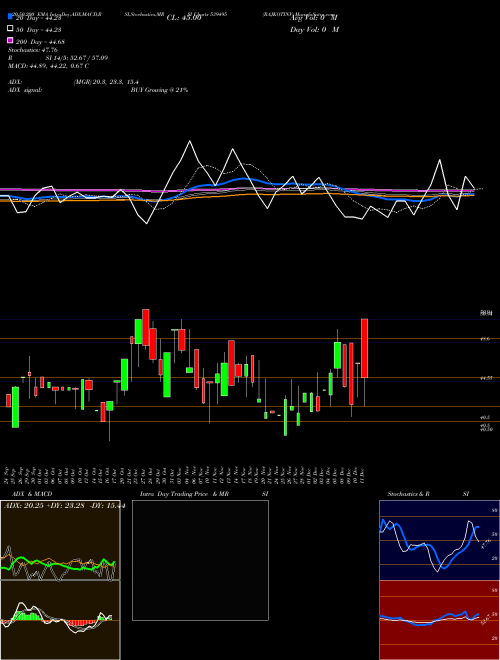Screen dimensions: 500x660
Task: Click the 'Intra Day Trading Price & MR' title
Action: pyautogui.click(x=184, y=494)
